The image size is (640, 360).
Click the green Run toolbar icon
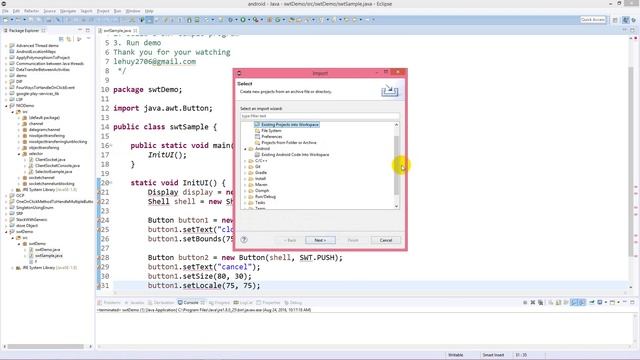(243, 20)
